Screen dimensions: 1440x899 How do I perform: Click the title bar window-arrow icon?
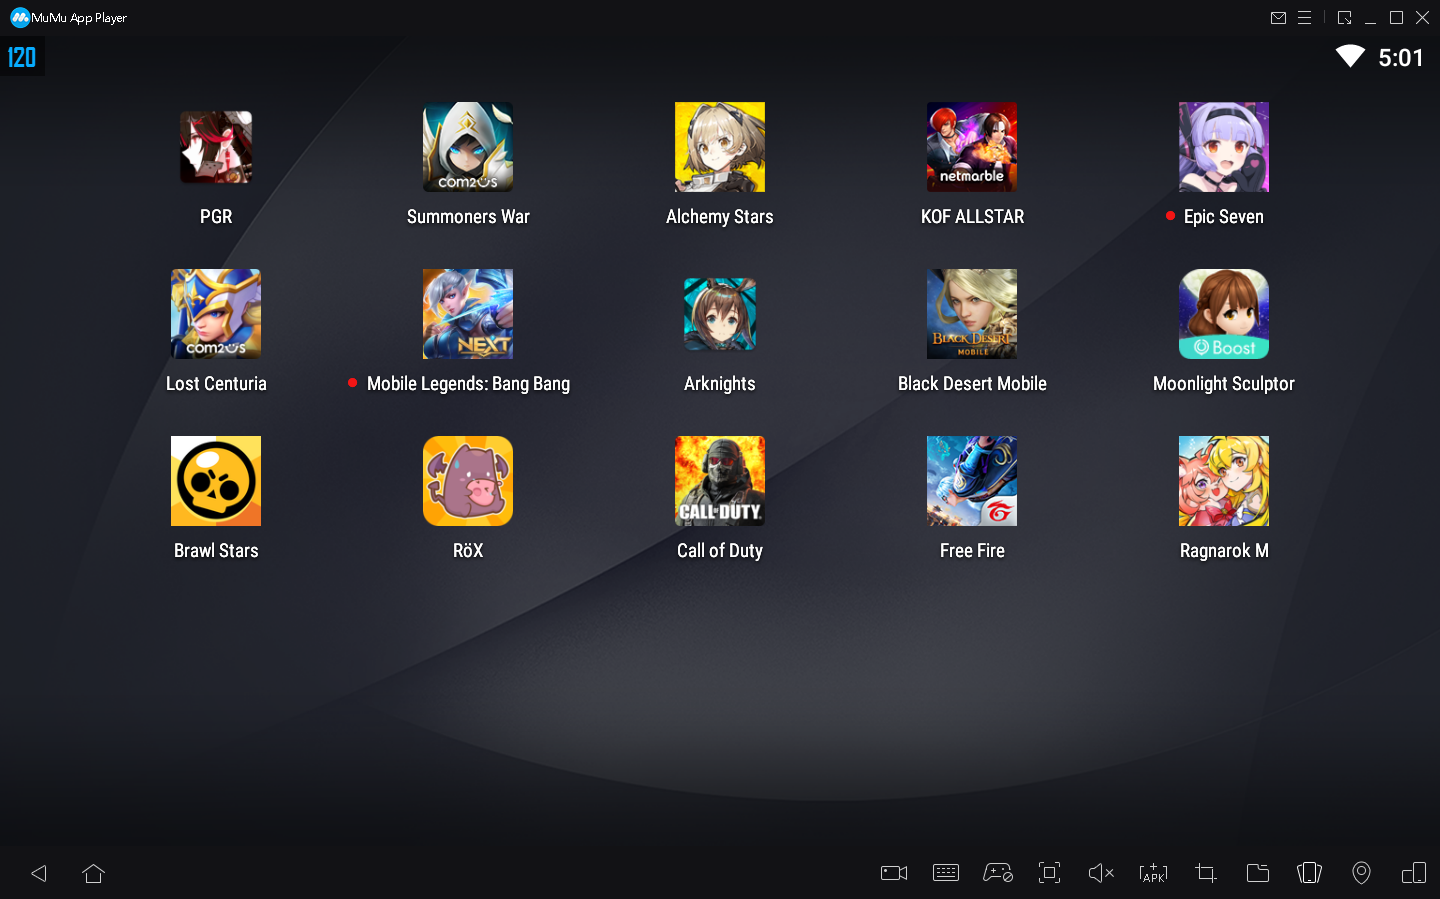click(1344, 18)
